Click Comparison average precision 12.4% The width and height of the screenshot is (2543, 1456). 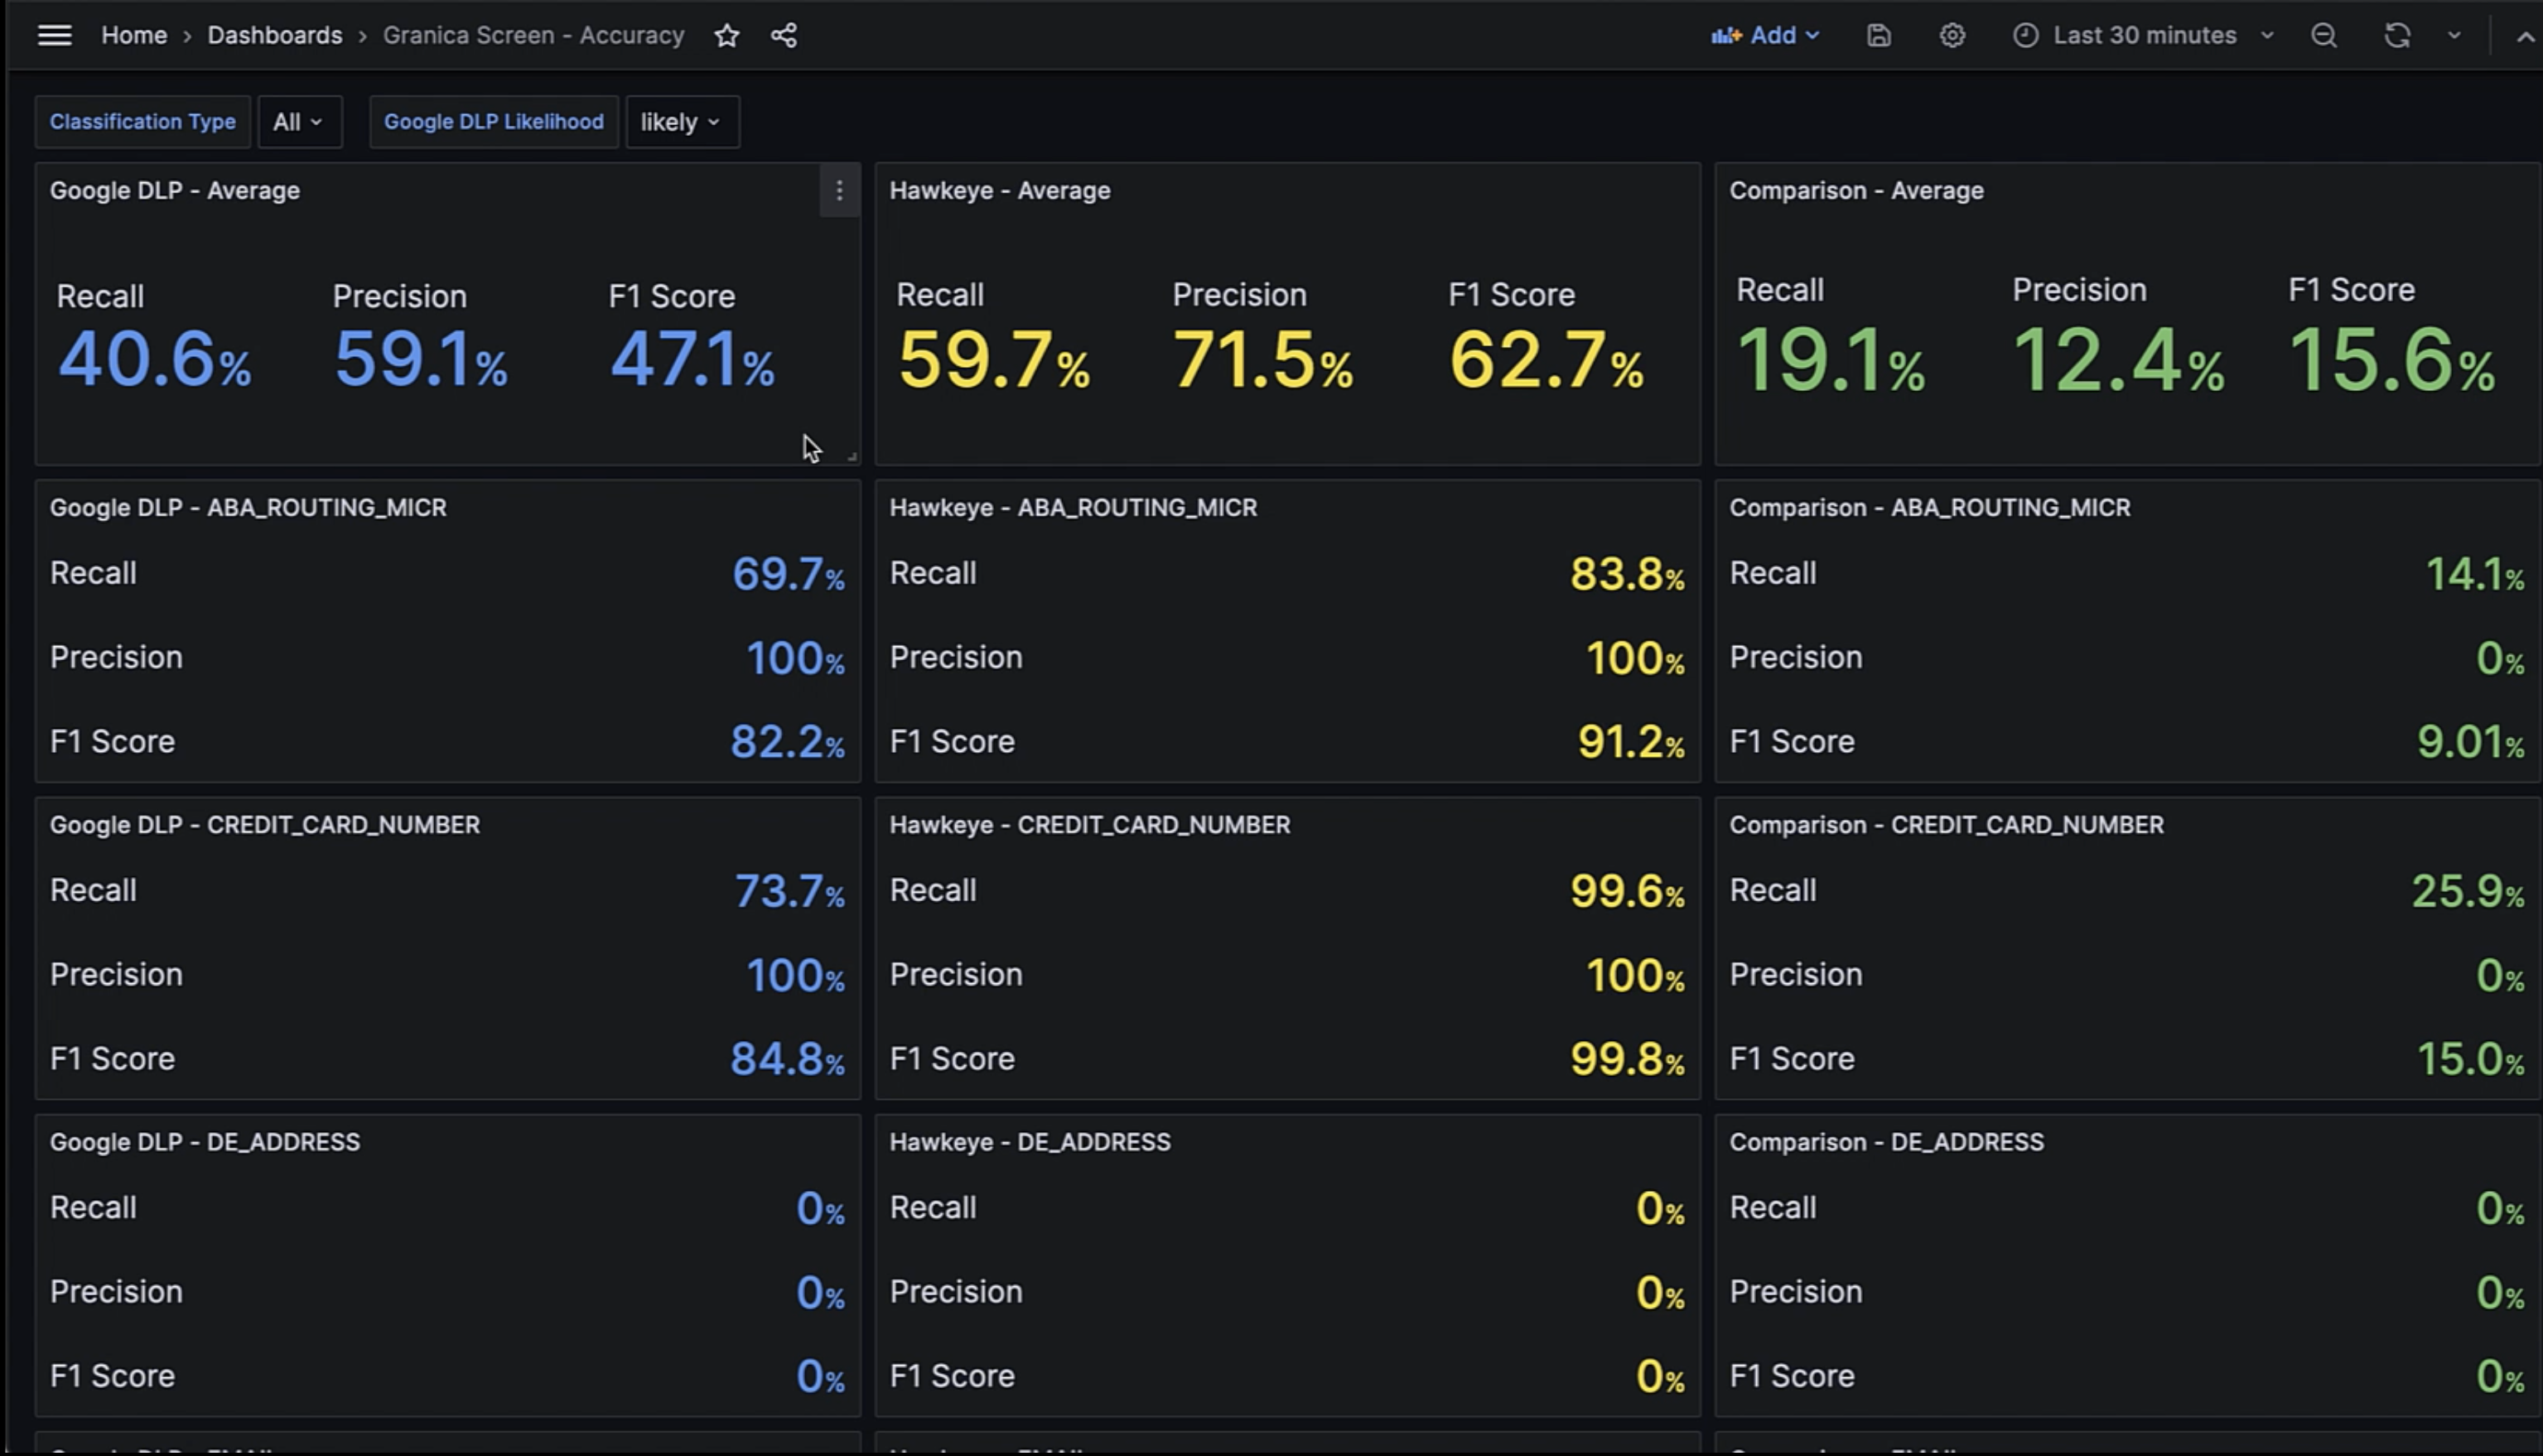point(2119,361)
